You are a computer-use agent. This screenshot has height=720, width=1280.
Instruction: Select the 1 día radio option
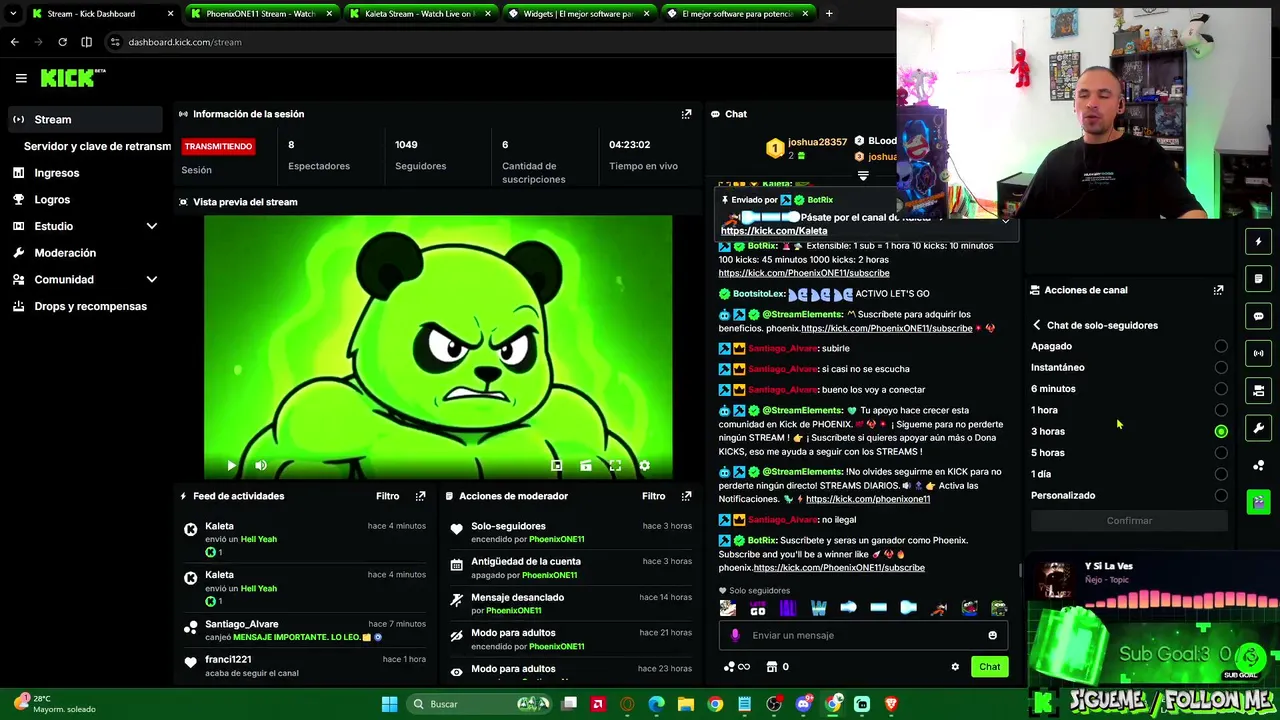coord(1221,474)
